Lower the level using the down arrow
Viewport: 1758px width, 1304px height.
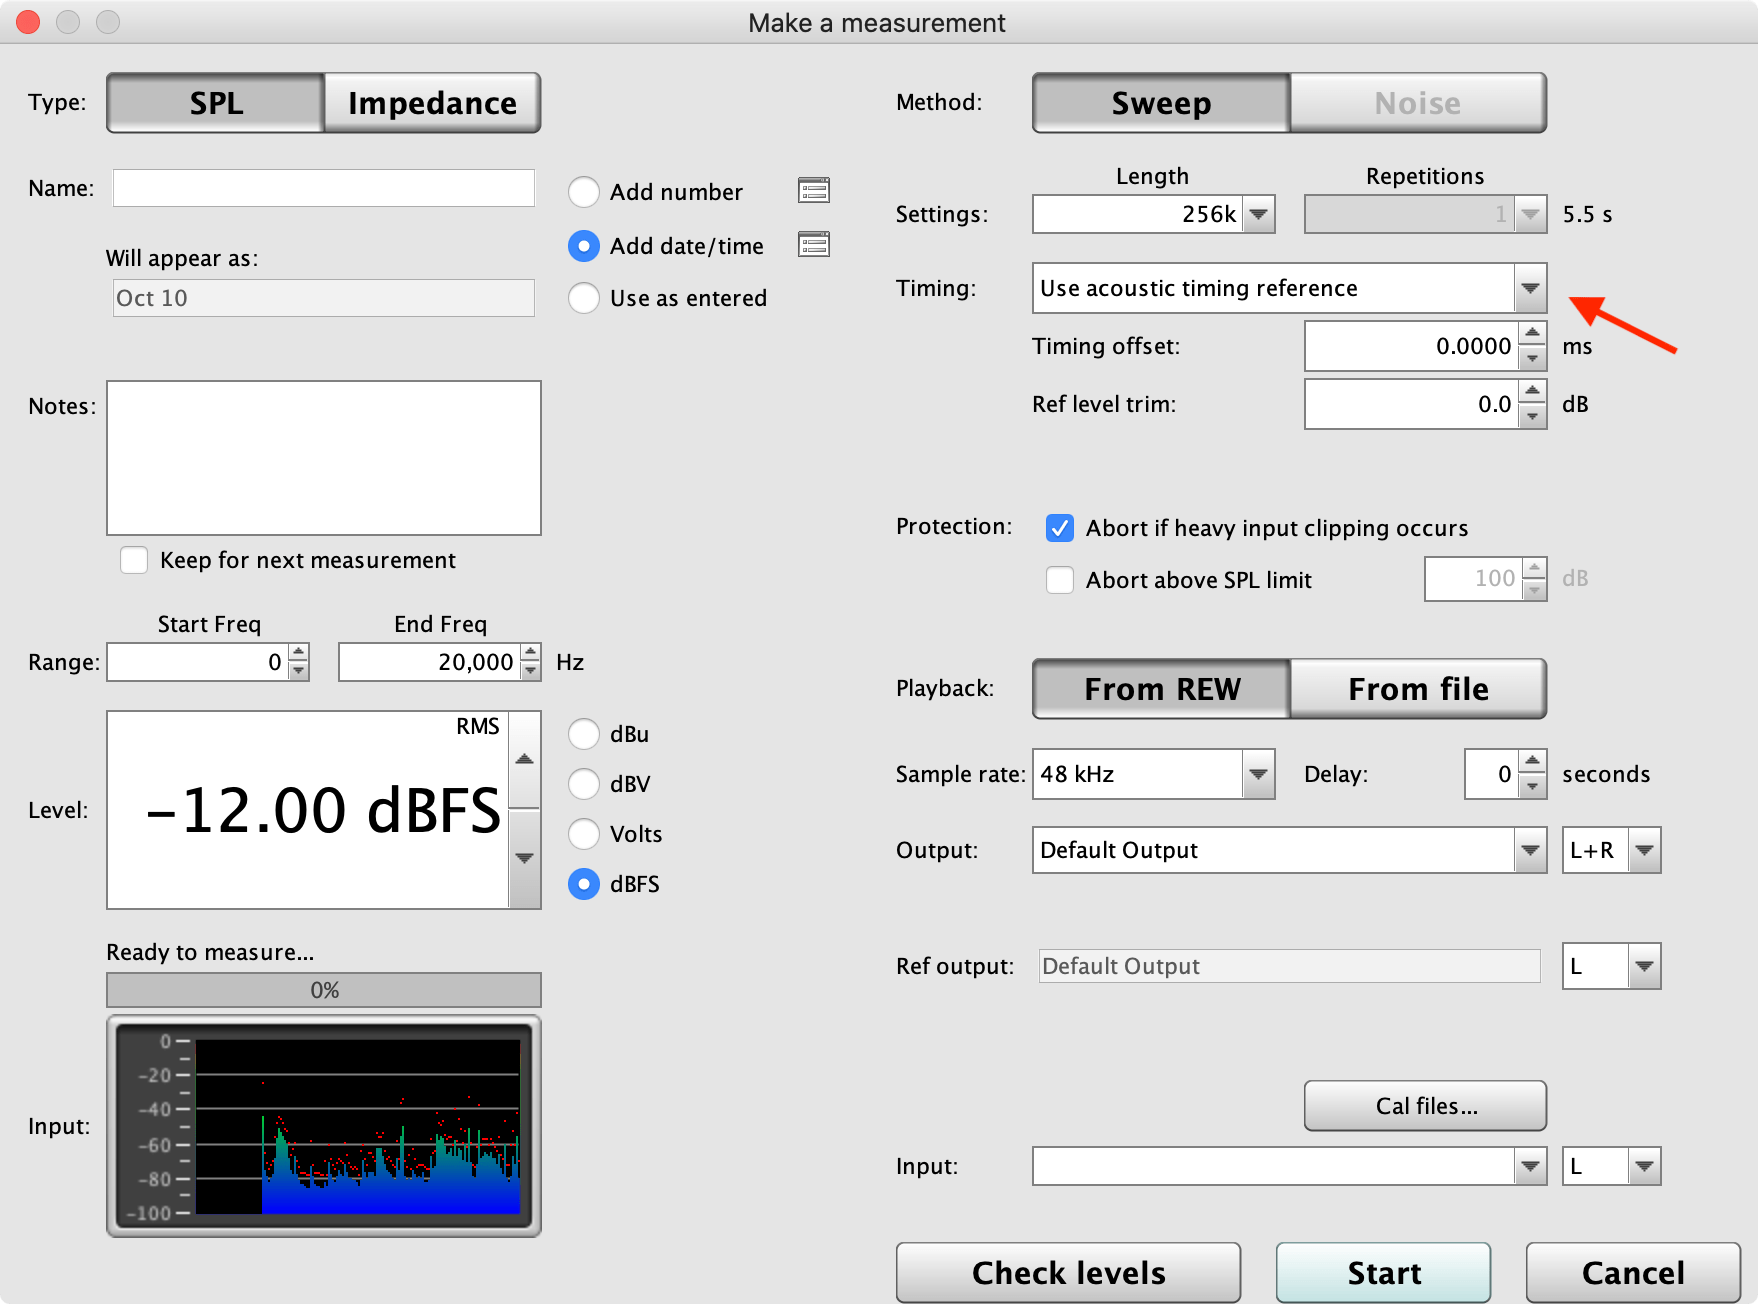click(524, 858)
